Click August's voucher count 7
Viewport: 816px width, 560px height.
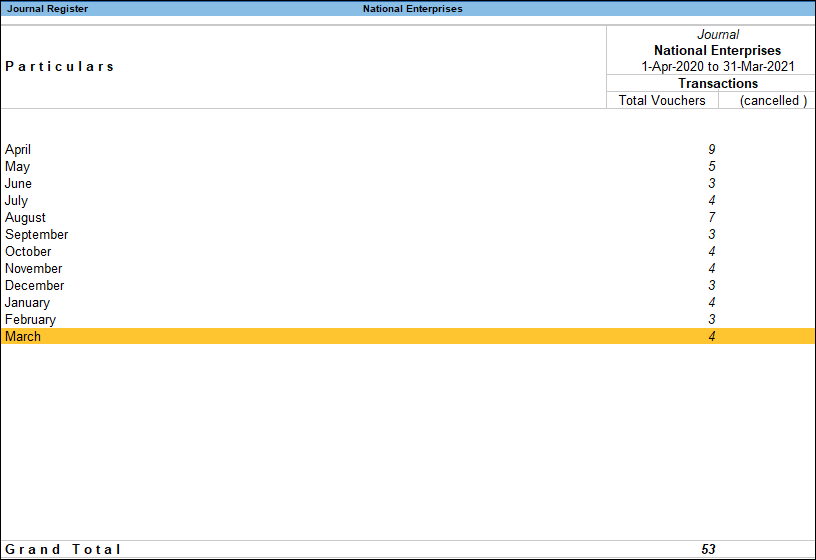click(711, 218)
